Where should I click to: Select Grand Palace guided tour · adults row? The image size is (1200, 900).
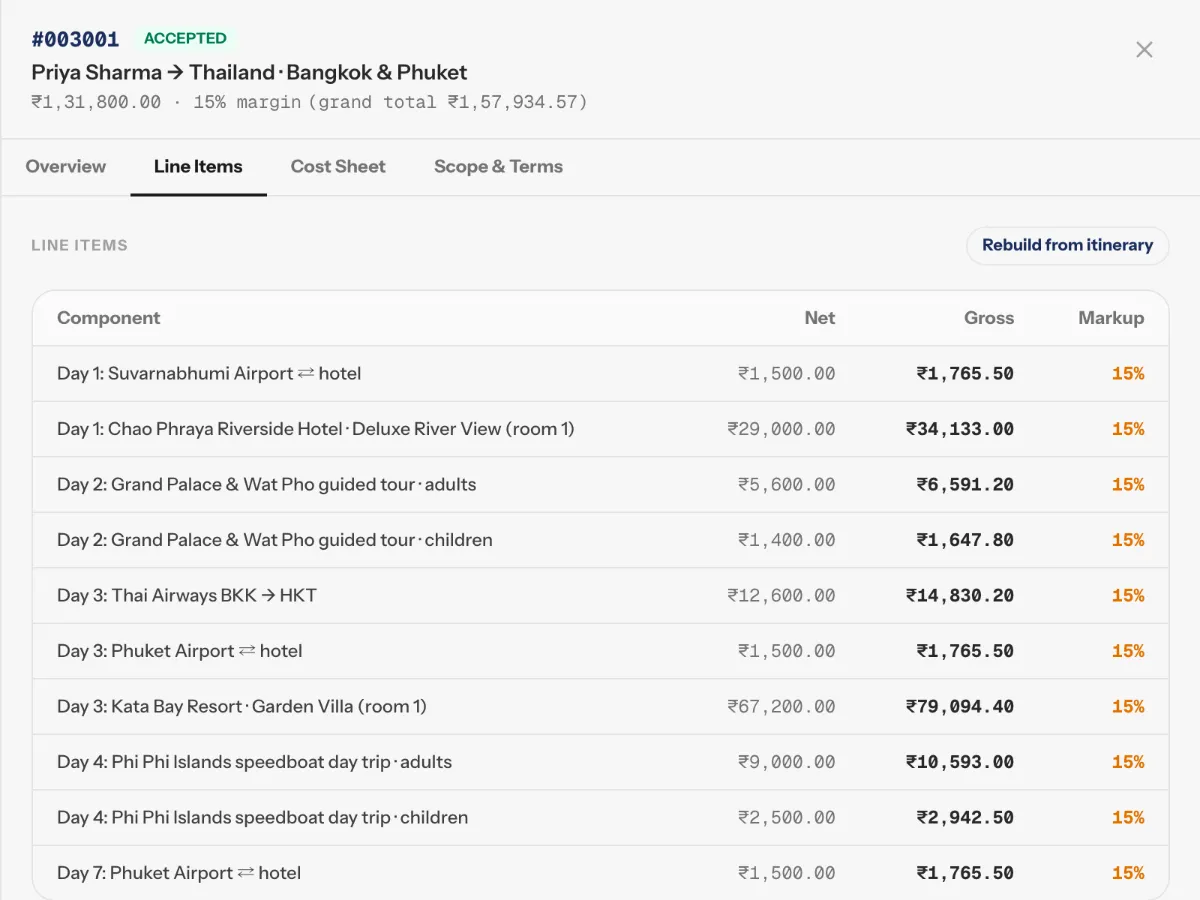tap(600, 485)
